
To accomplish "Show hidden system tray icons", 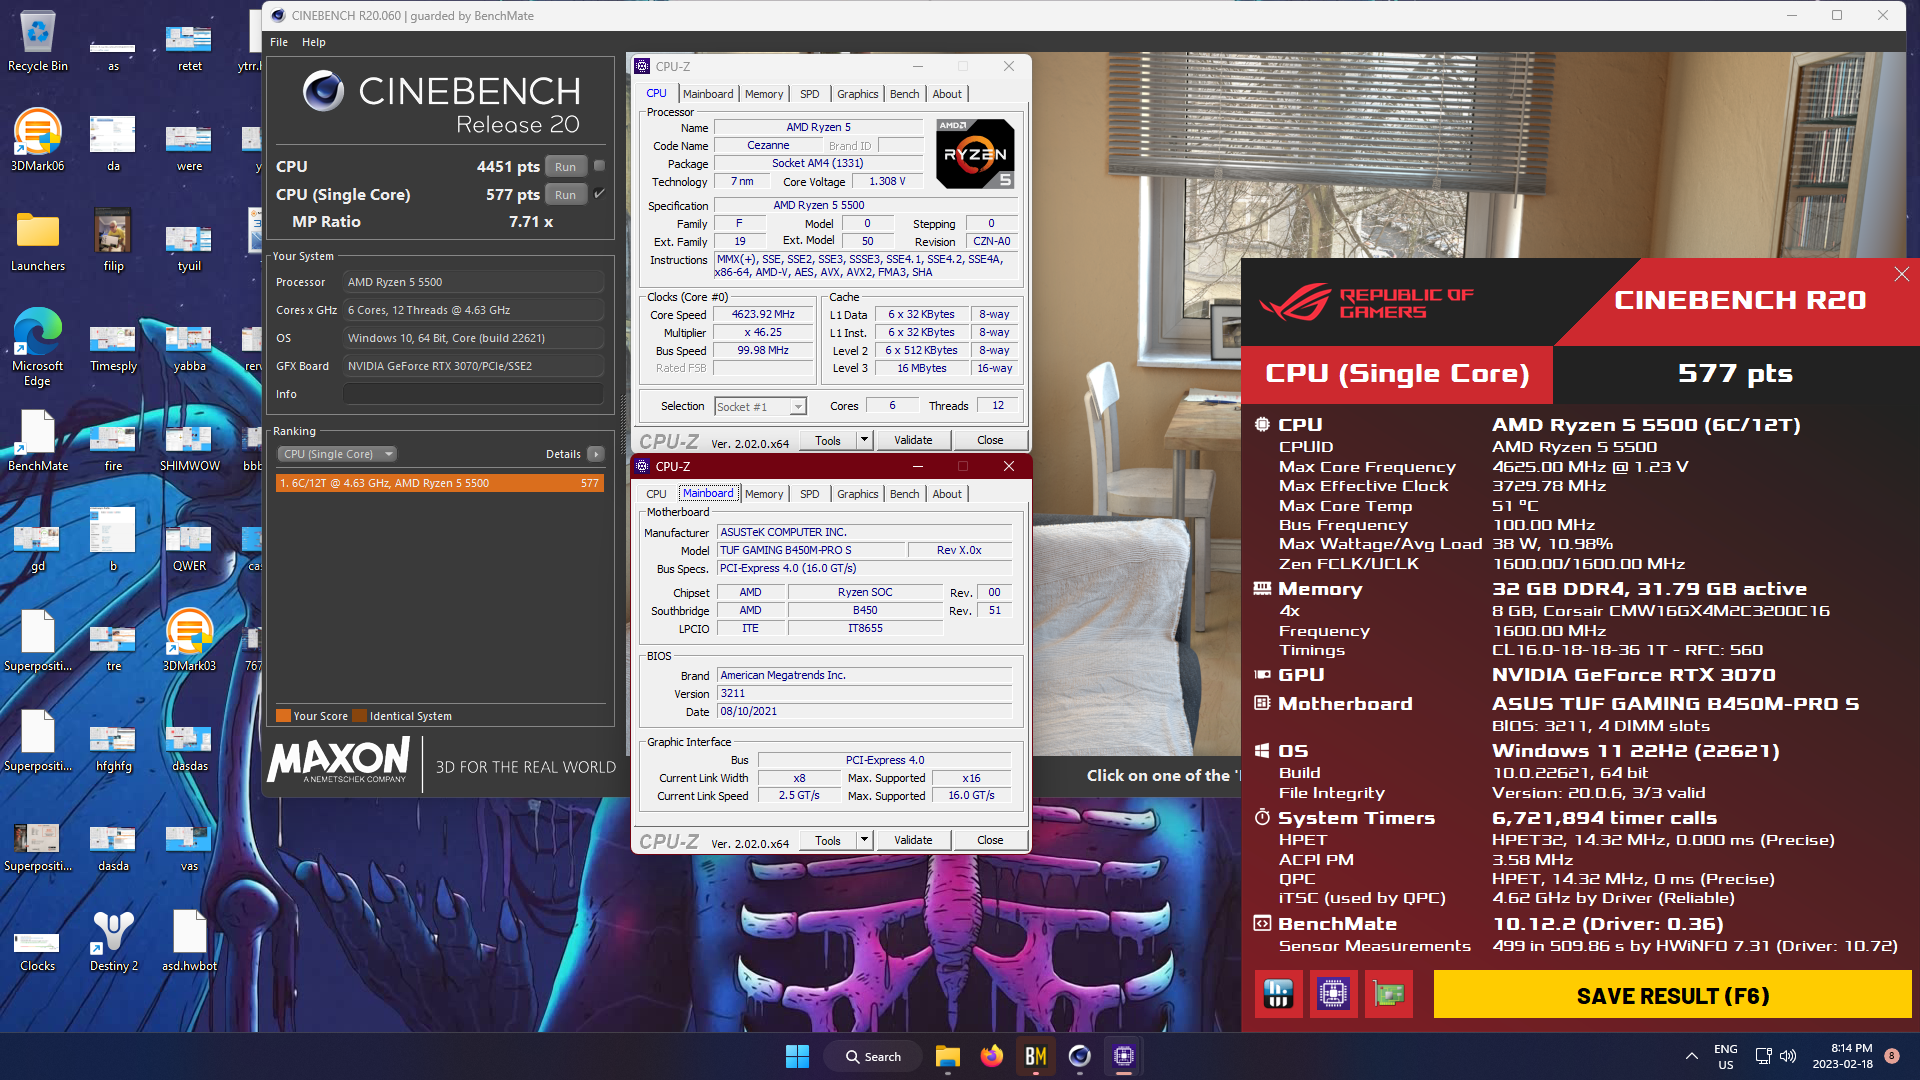I will (1691, 1056).
